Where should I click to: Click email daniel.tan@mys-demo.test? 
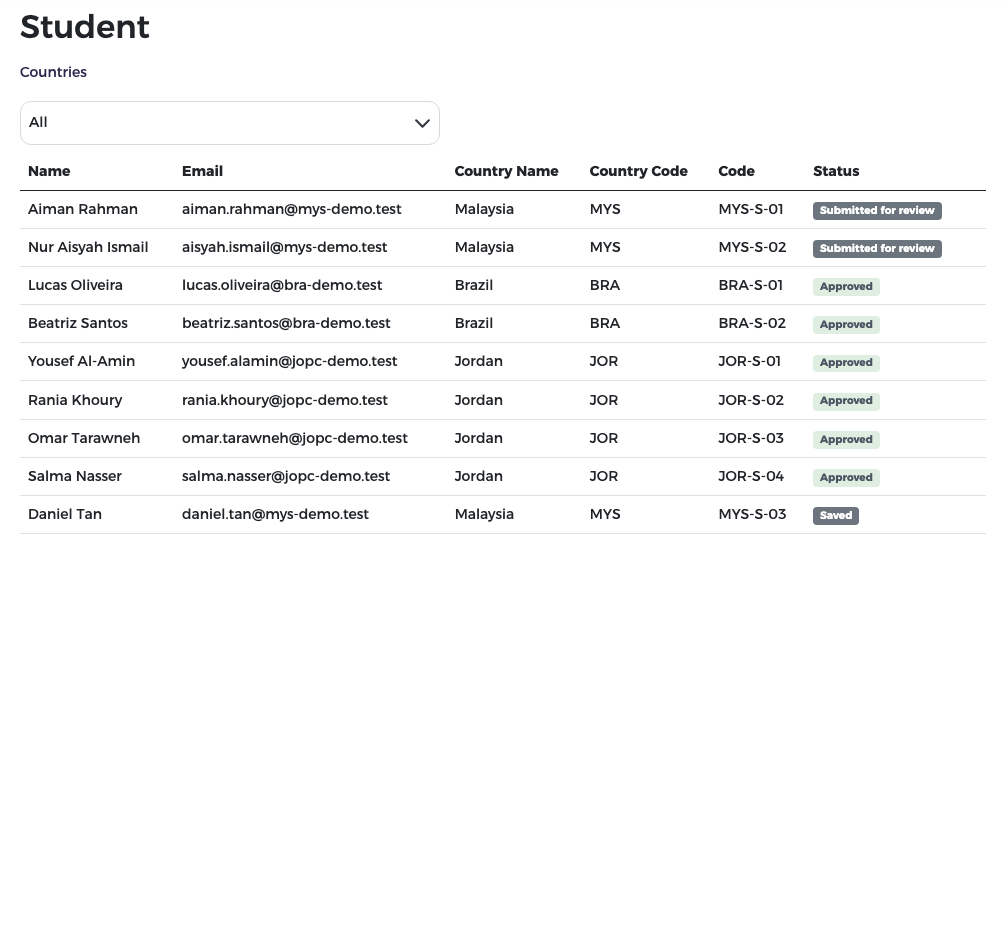[275, 513]
